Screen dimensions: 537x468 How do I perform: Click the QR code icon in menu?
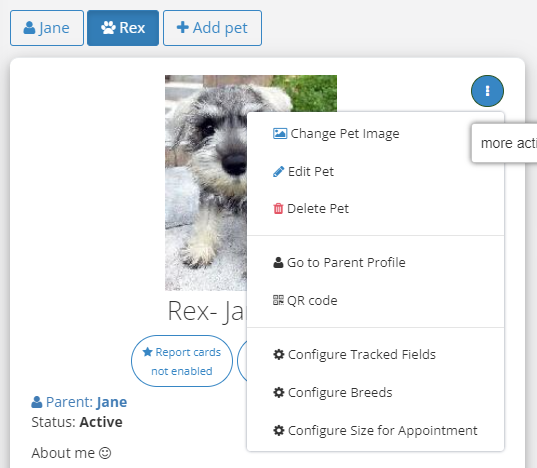(x=278, y=300)
